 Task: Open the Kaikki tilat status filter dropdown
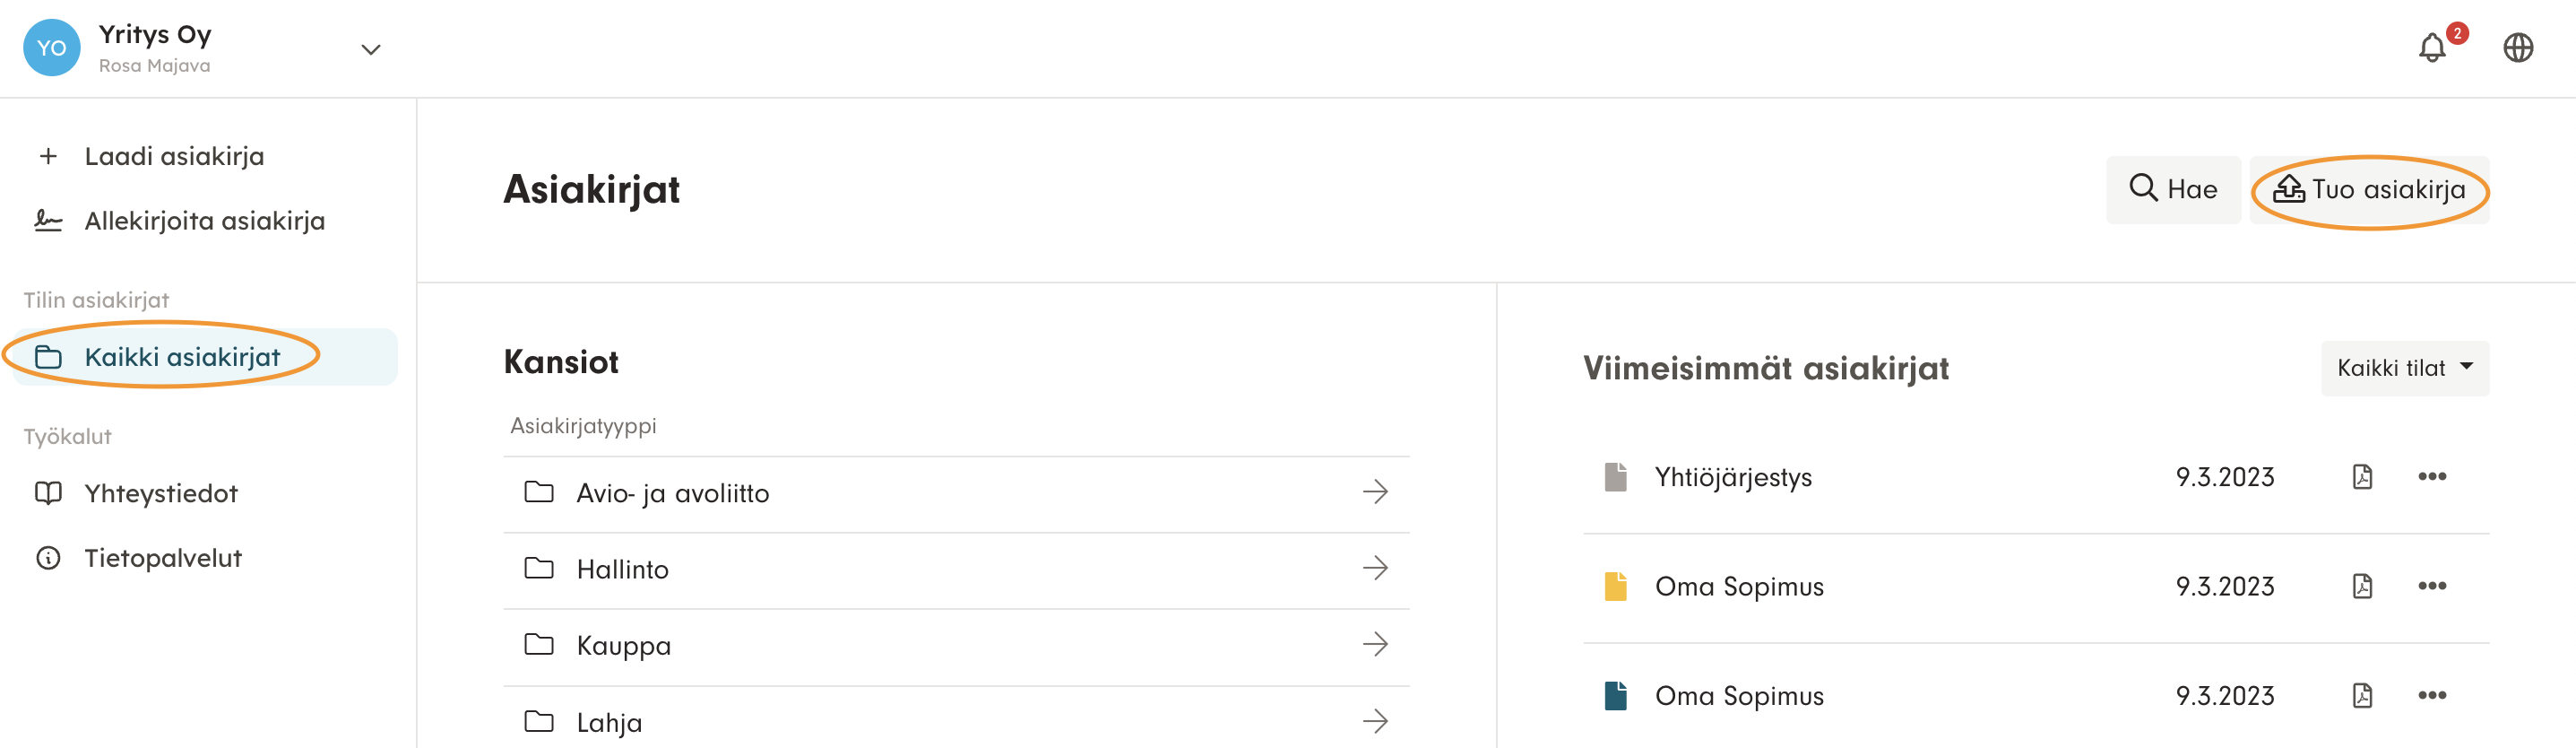pyautogui.click(x=2404, y=368)
